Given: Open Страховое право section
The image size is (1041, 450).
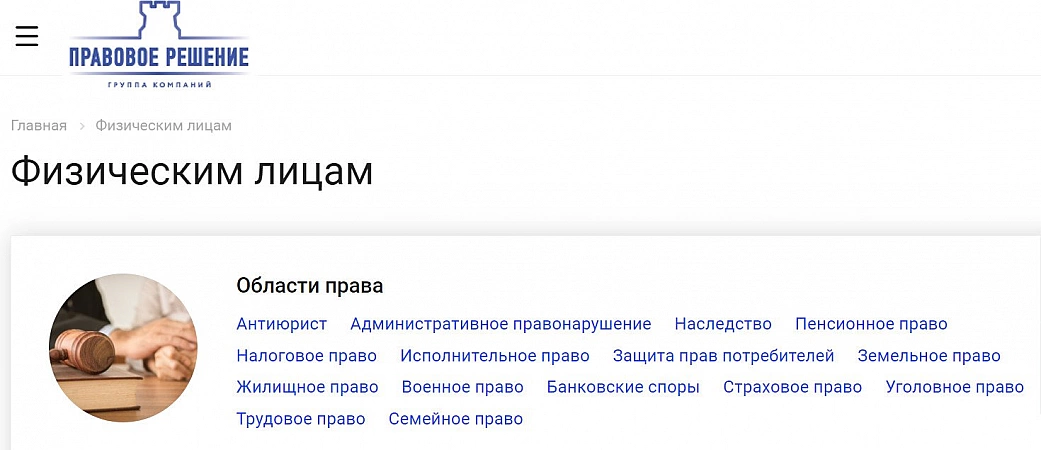Looking at the screenshot, I should 792,387.
